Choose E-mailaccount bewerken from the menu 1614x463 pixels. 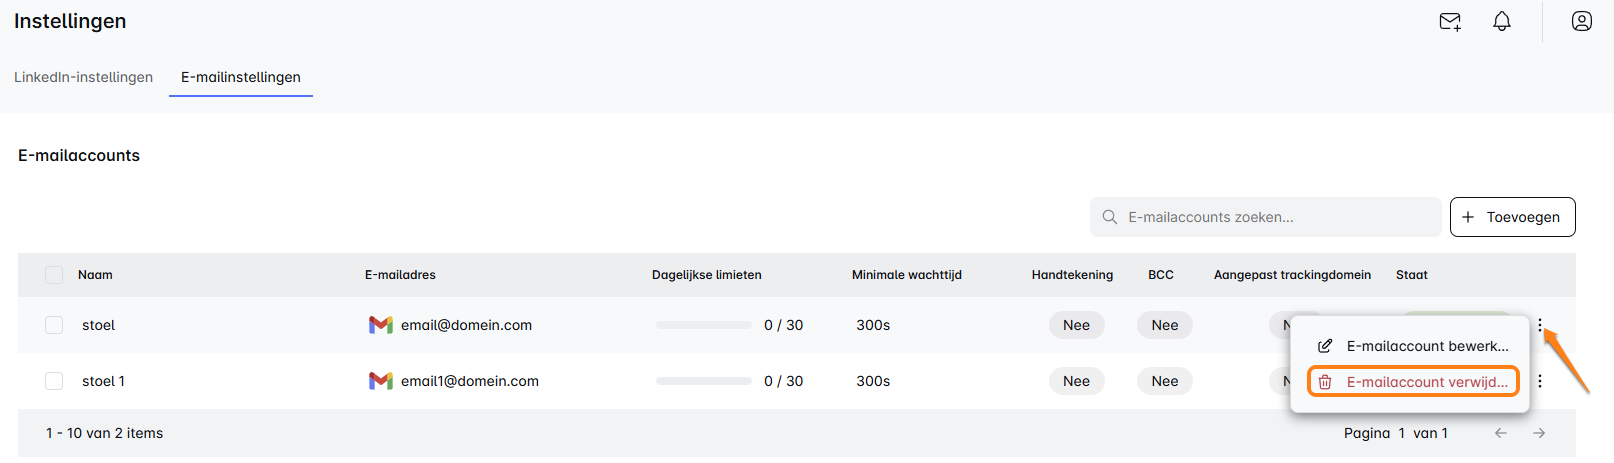[1414, 346]
